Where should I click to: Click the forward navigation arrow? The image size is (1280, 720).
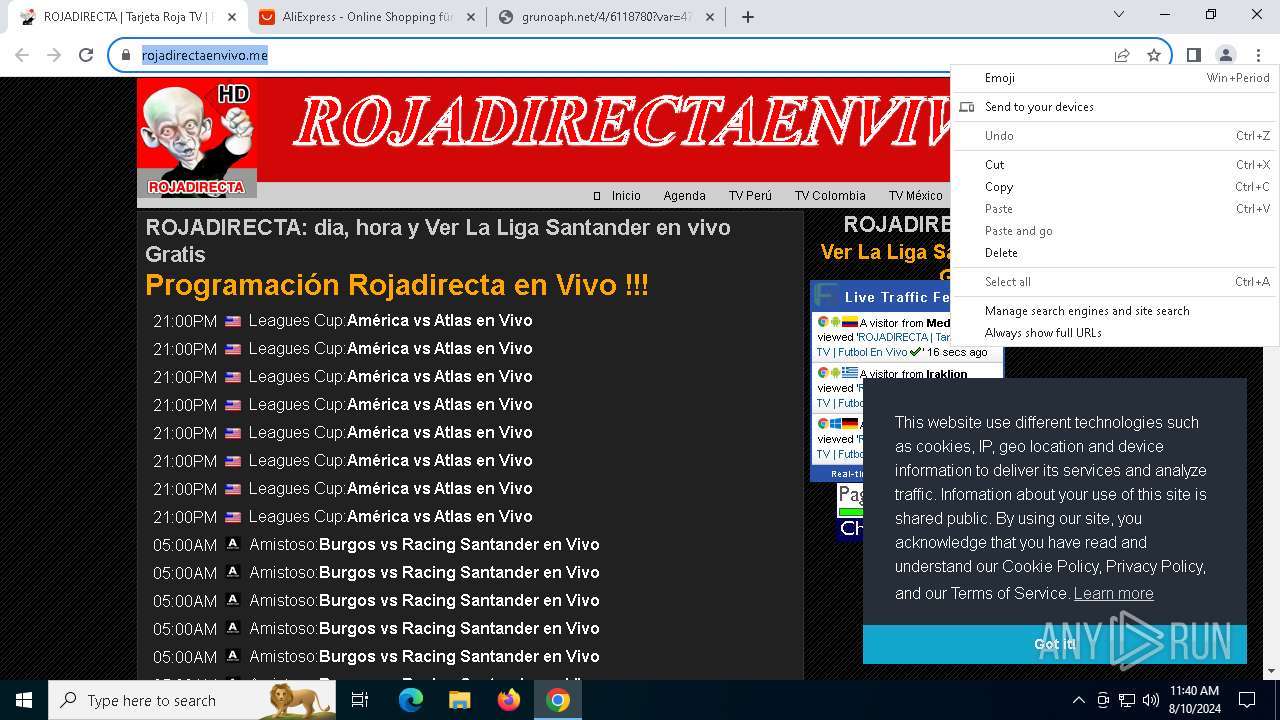tap(54, 55)
